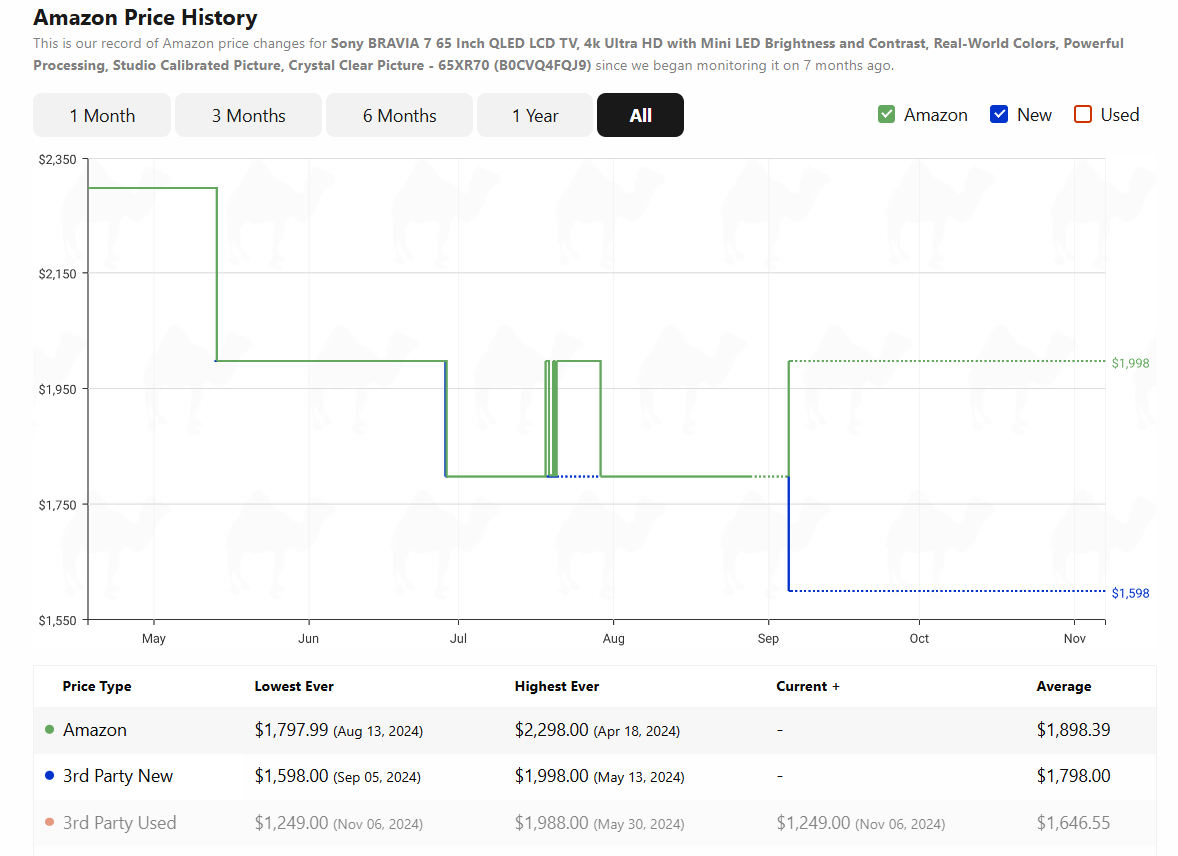Click the 3rd Party New row label
Image resolution: width=1178 pixels, height=856 pixels.
tap(118, 776)
